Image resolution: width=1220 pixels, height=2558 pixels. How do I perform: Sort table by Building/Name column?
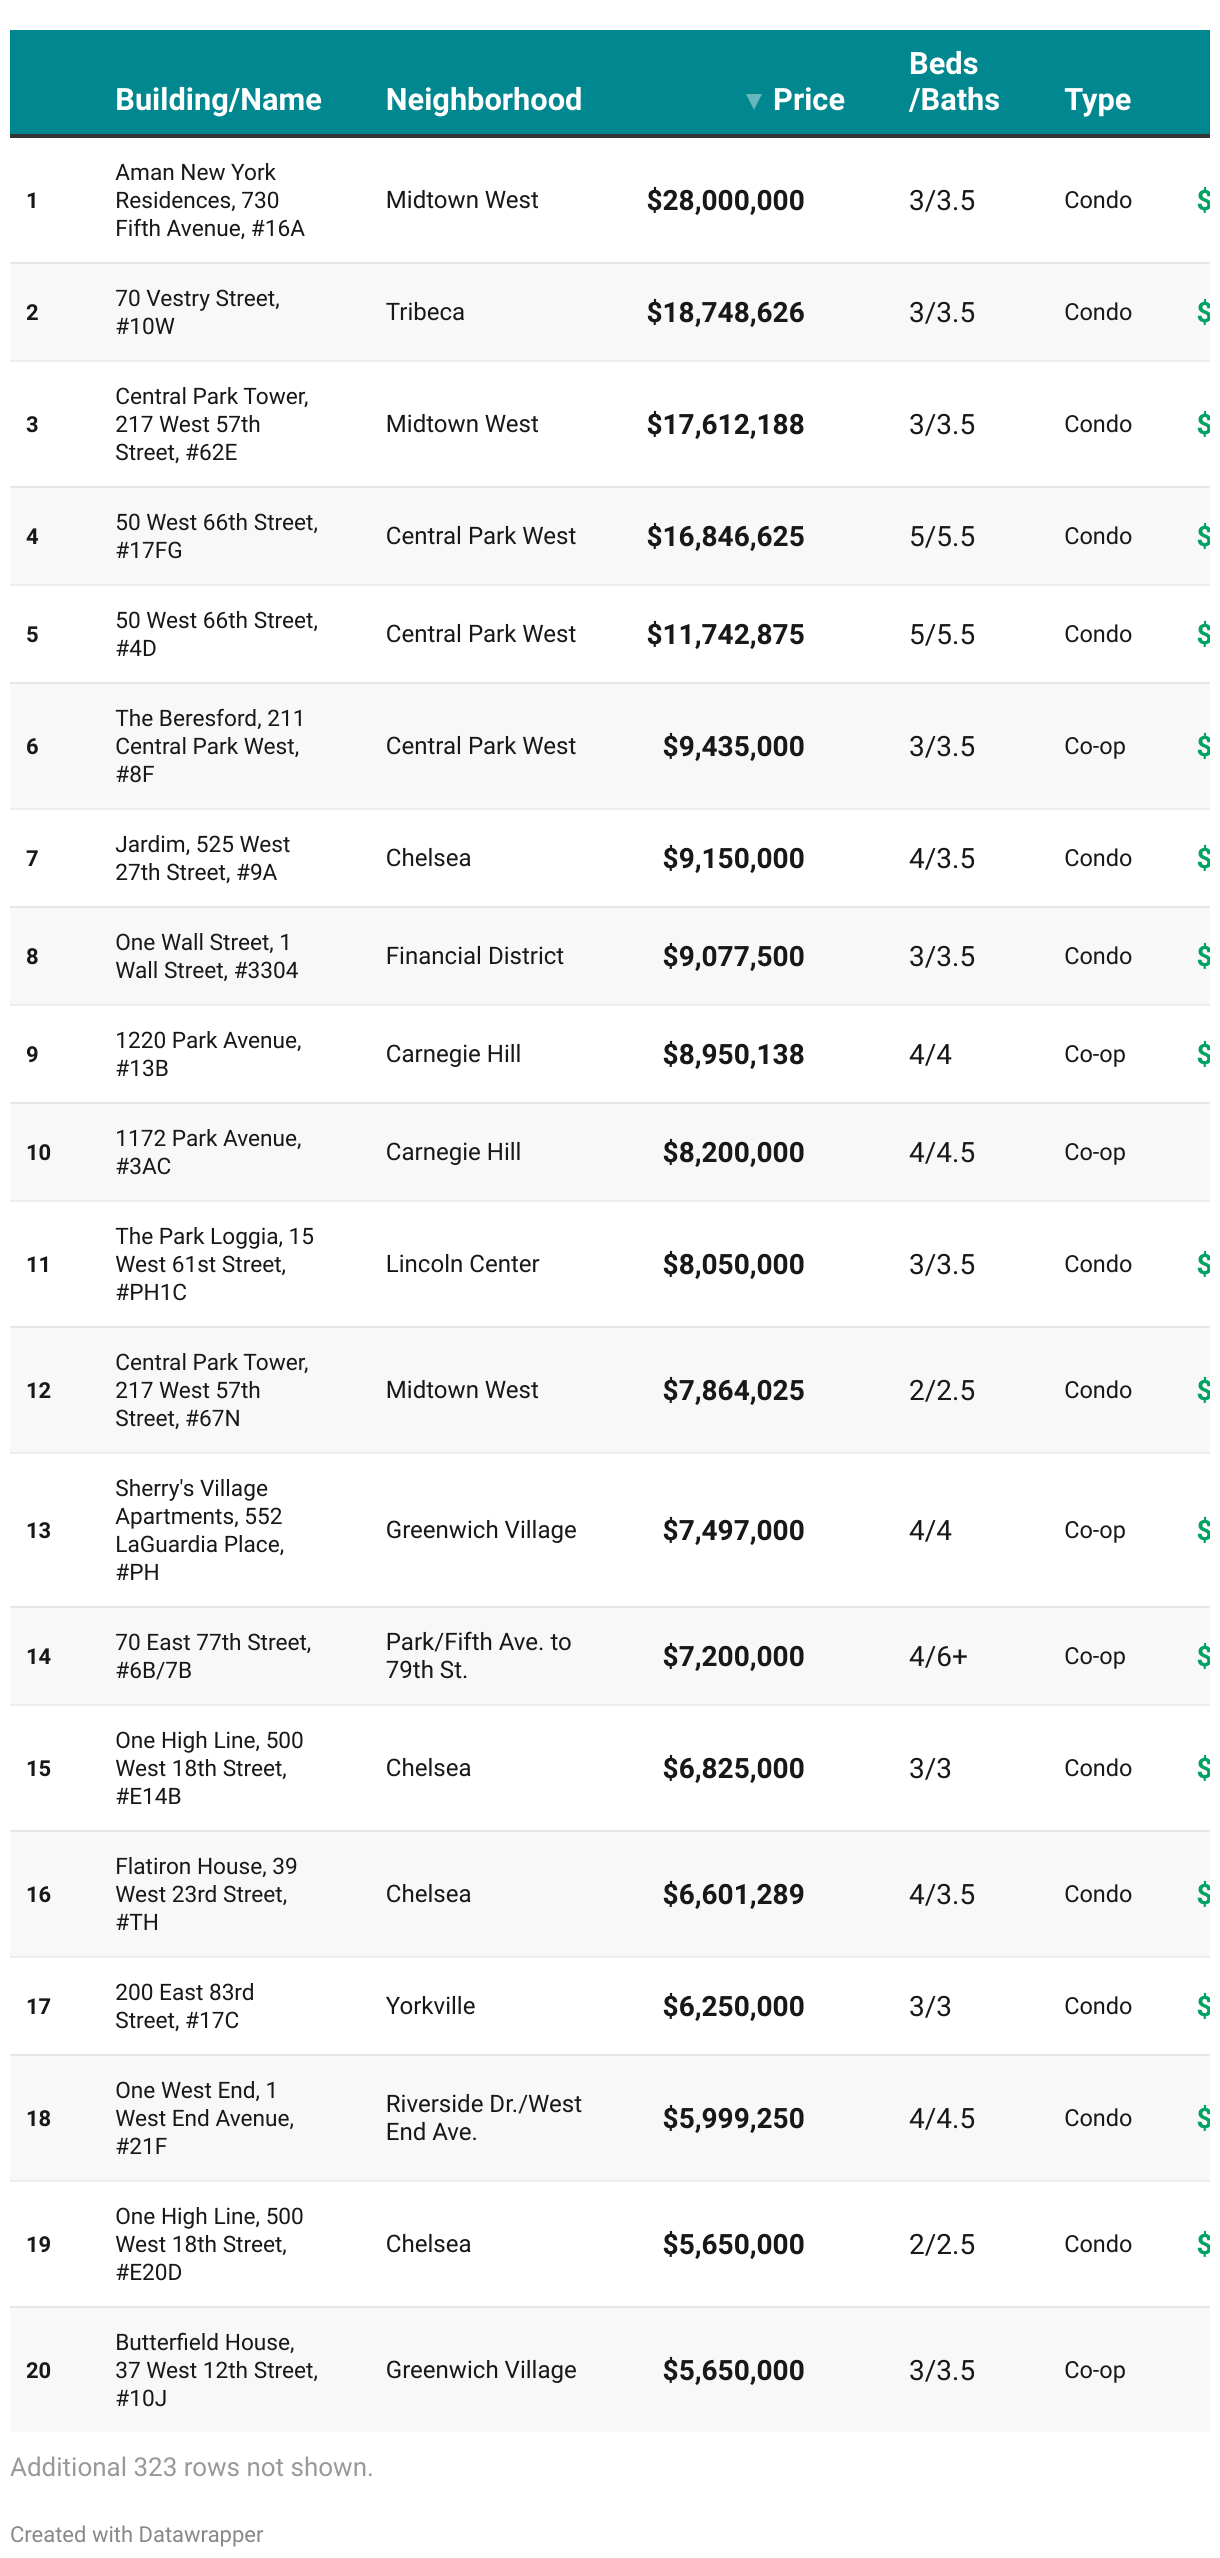coord(218,100)
